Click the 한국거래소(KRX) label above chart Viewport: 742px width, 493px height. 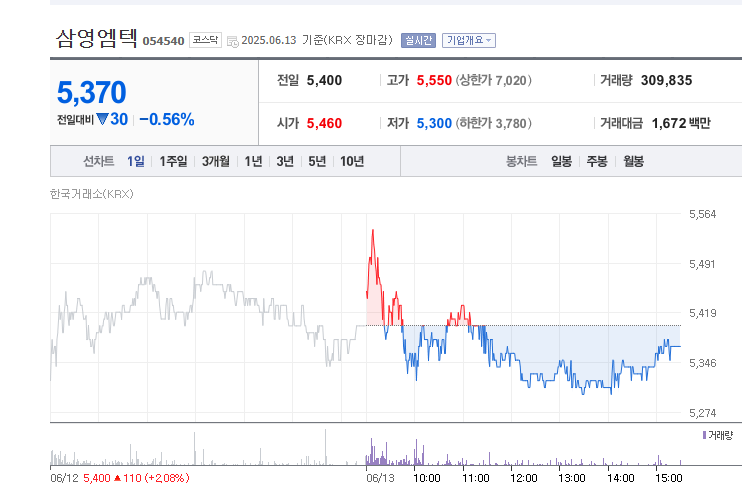[x=92, y=194]
